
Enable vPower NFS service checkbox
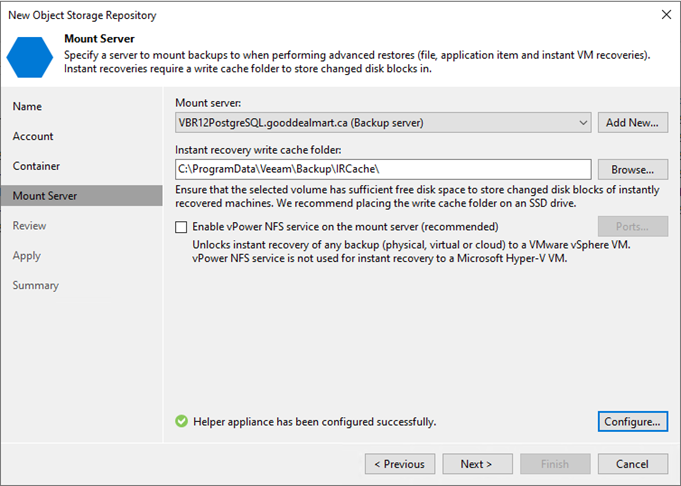tap(181, 227)
